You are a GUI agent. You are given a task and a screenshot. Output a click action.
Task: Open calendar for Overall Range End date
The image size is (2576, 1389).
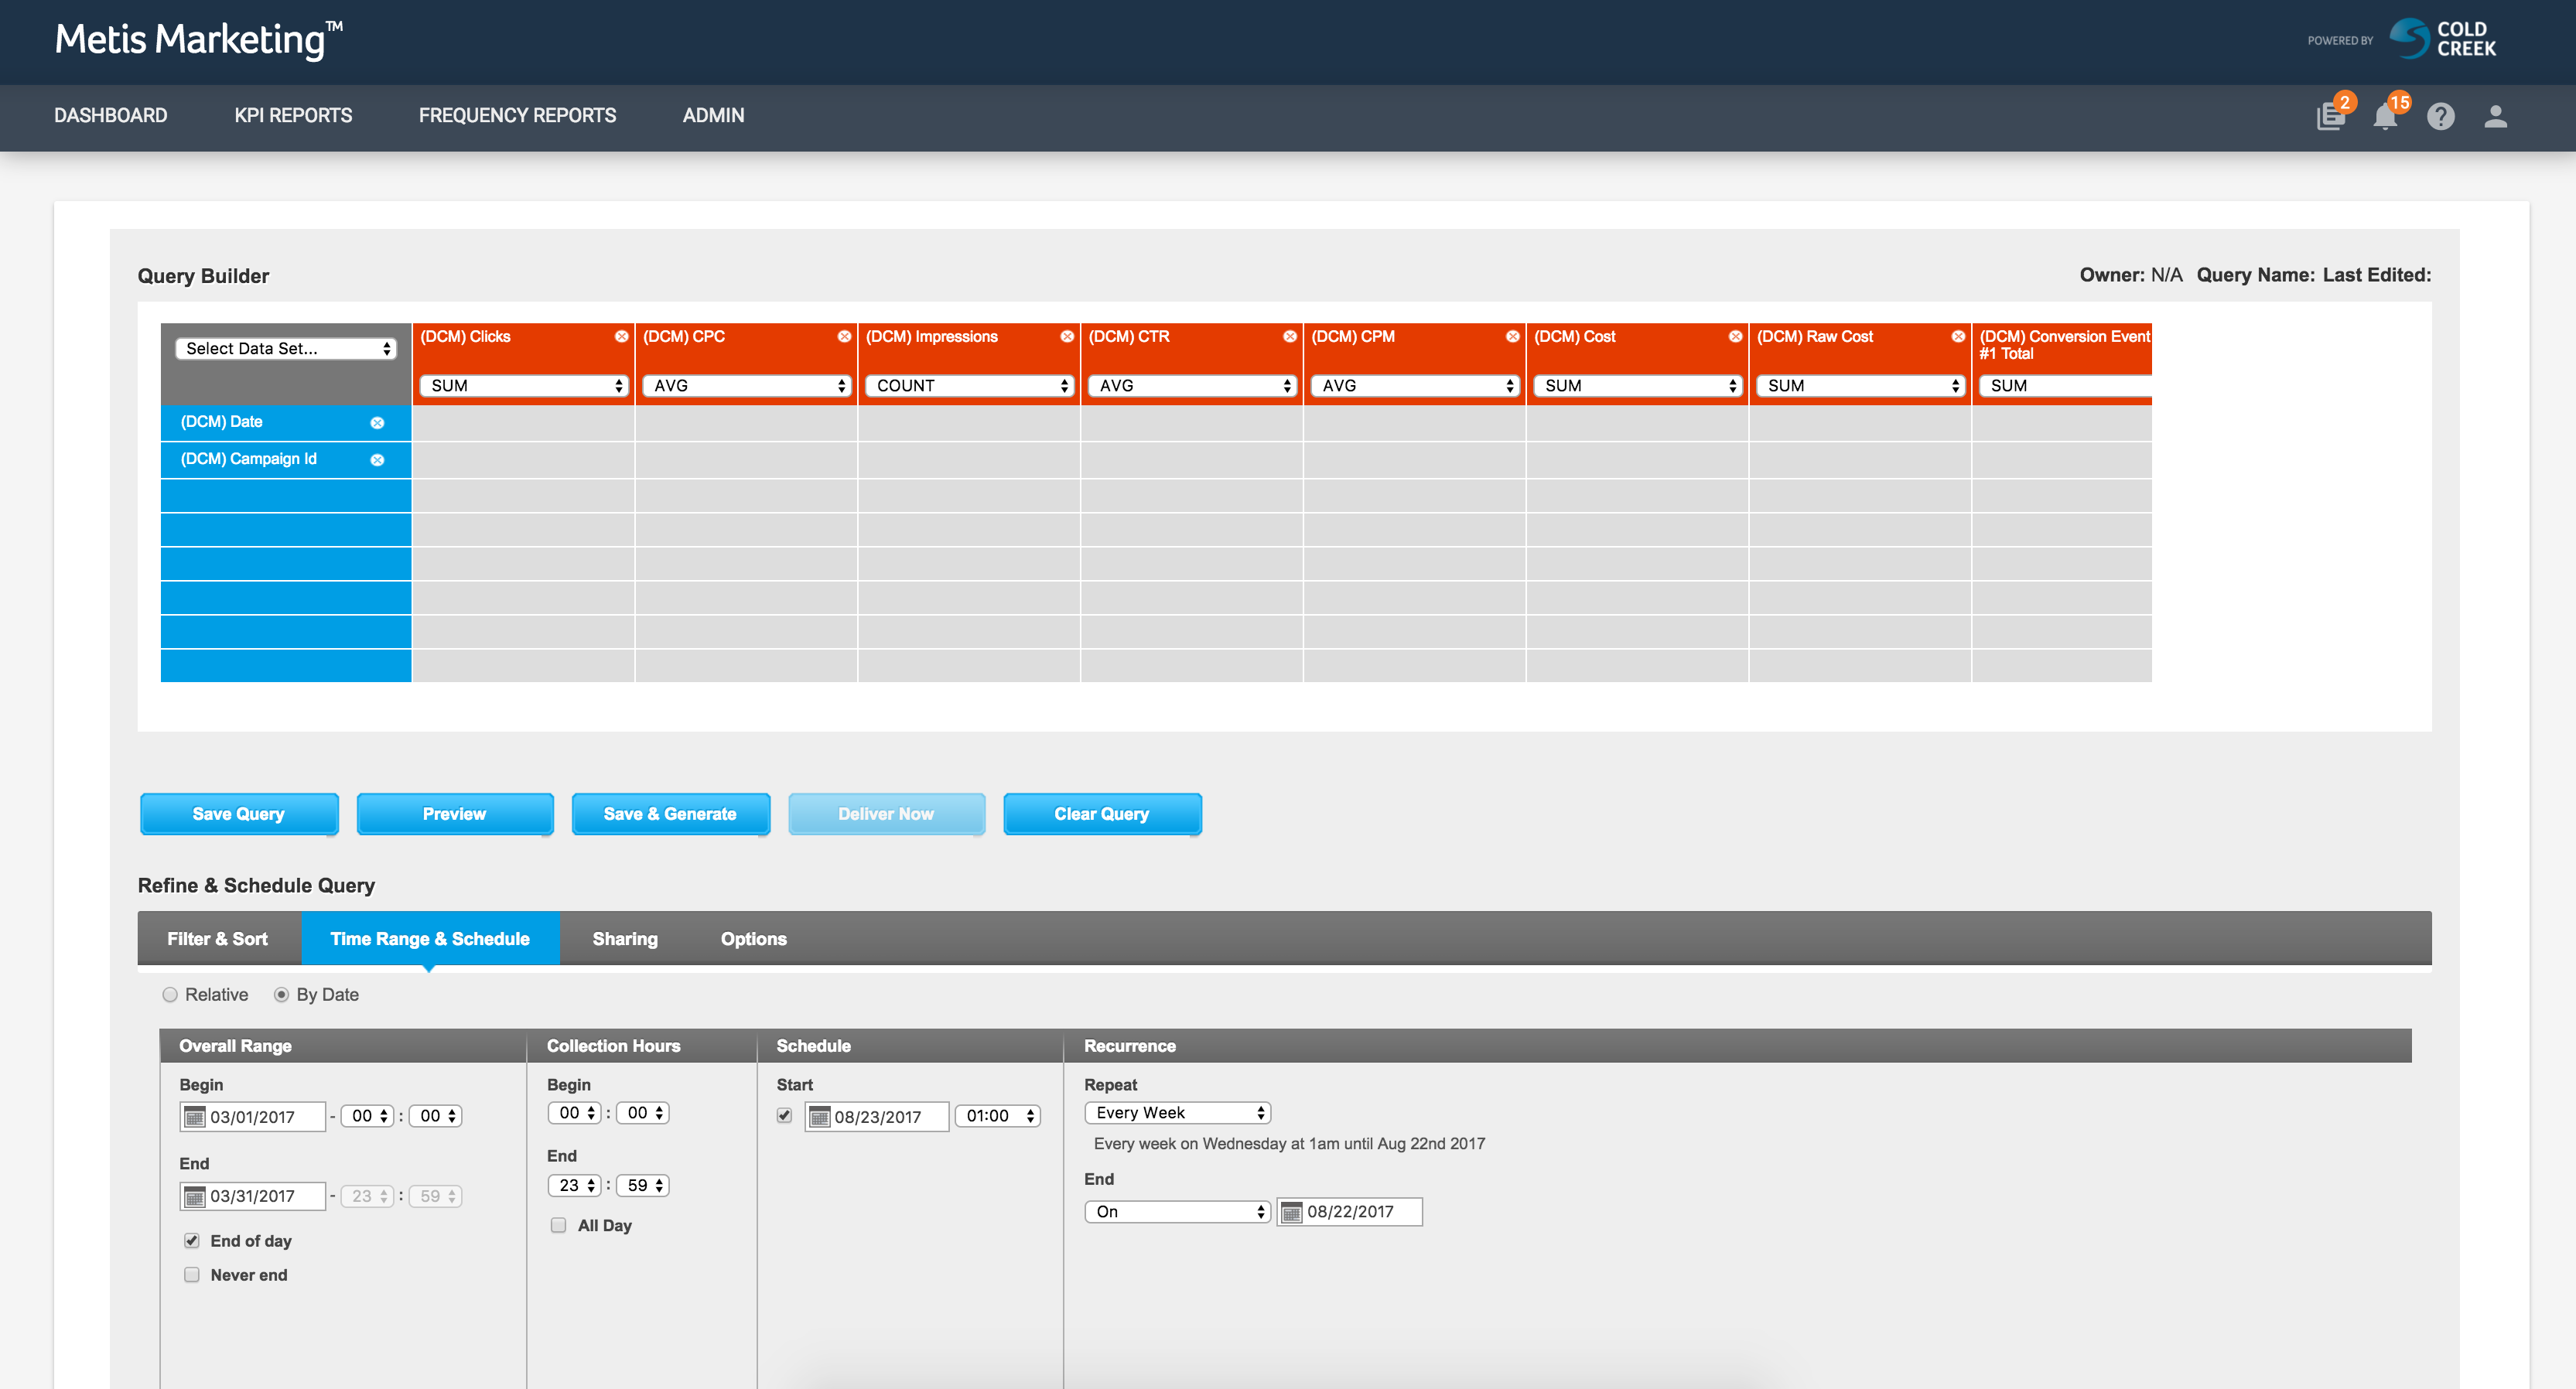point(195,1196)
